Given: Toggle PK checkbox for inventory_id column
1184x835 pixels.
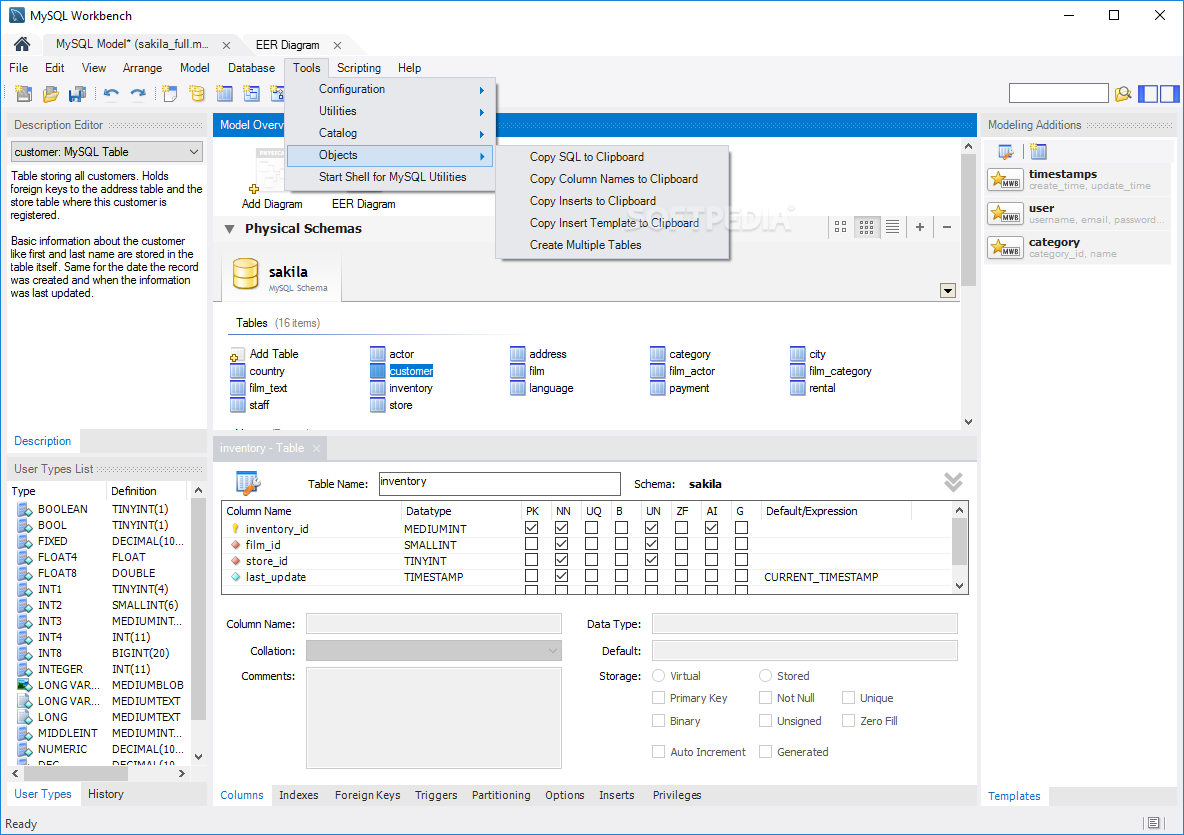Looking at the screenshot, I should 532,528.
